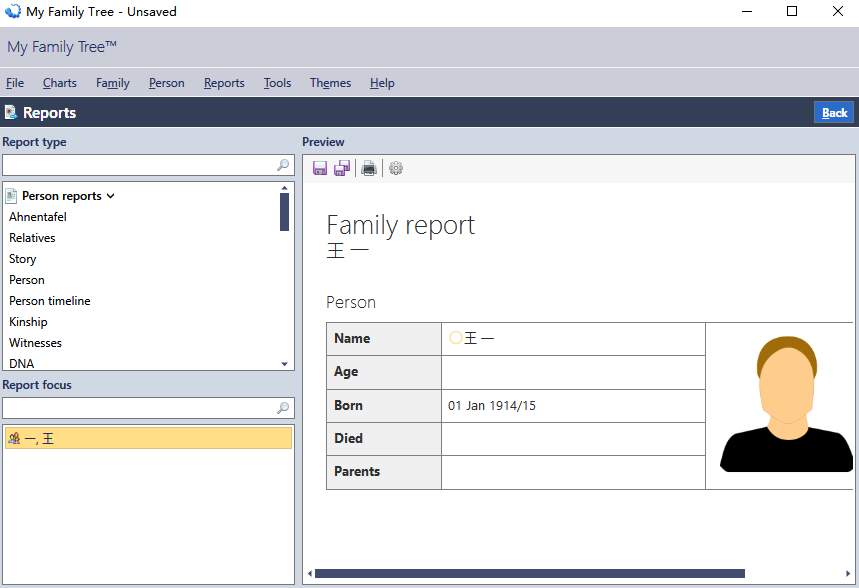Open the File menu
The height and width of the screenshot is (588, 859).
[x=15, y=83]
